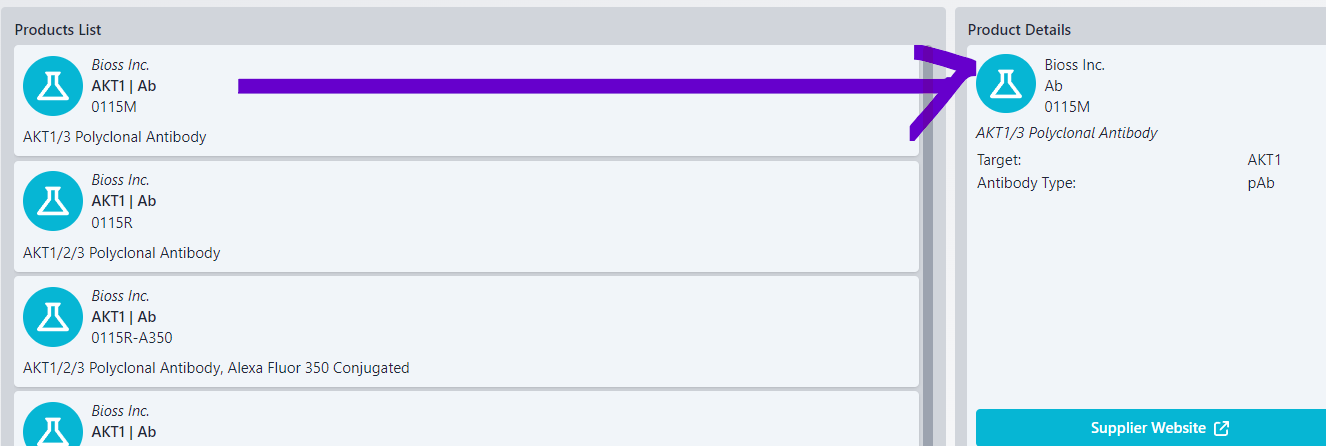Click the Antibody Type value pAb
The height and width of the screenshot is (446, 1326).
tap(1261, 183)
